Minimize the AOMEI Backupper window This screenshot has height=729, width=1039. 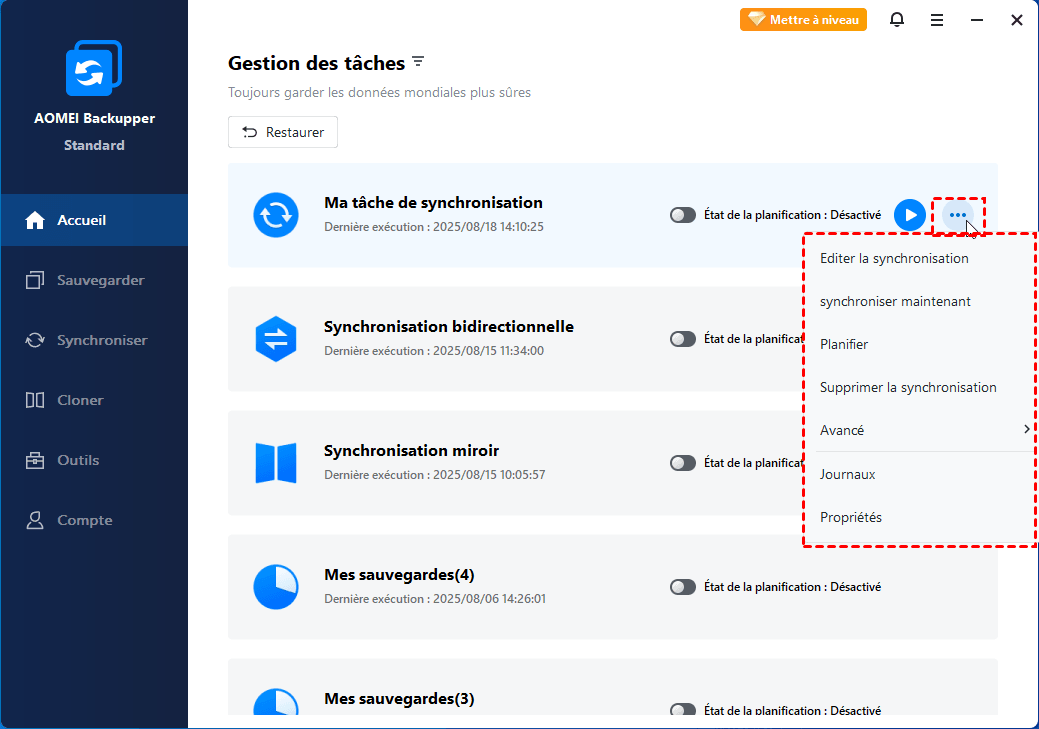(x=977, y=21)
